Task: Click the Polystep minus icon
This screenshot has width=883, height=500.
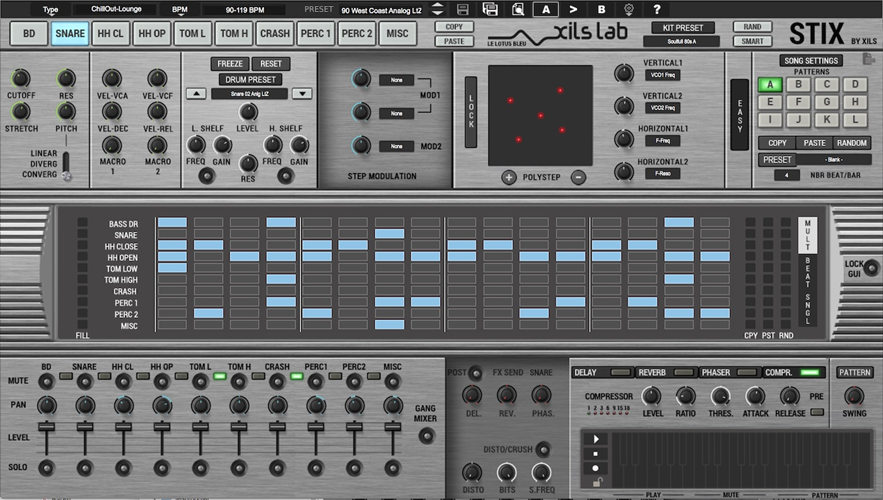Action: (x=578, y=177)
